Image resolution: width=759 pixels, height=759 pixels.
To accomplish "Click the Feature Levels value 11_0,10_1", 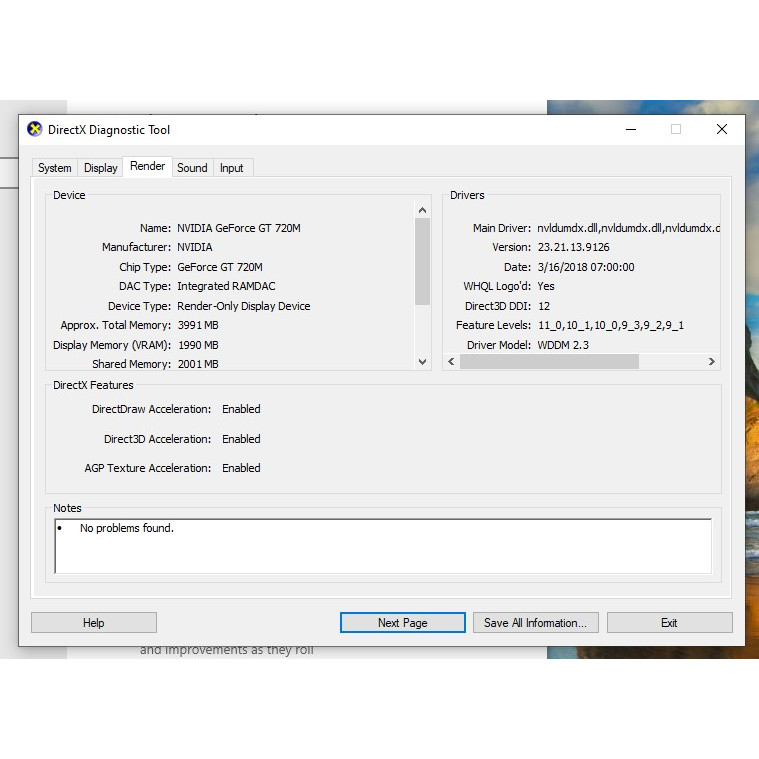I will [611, 325].
